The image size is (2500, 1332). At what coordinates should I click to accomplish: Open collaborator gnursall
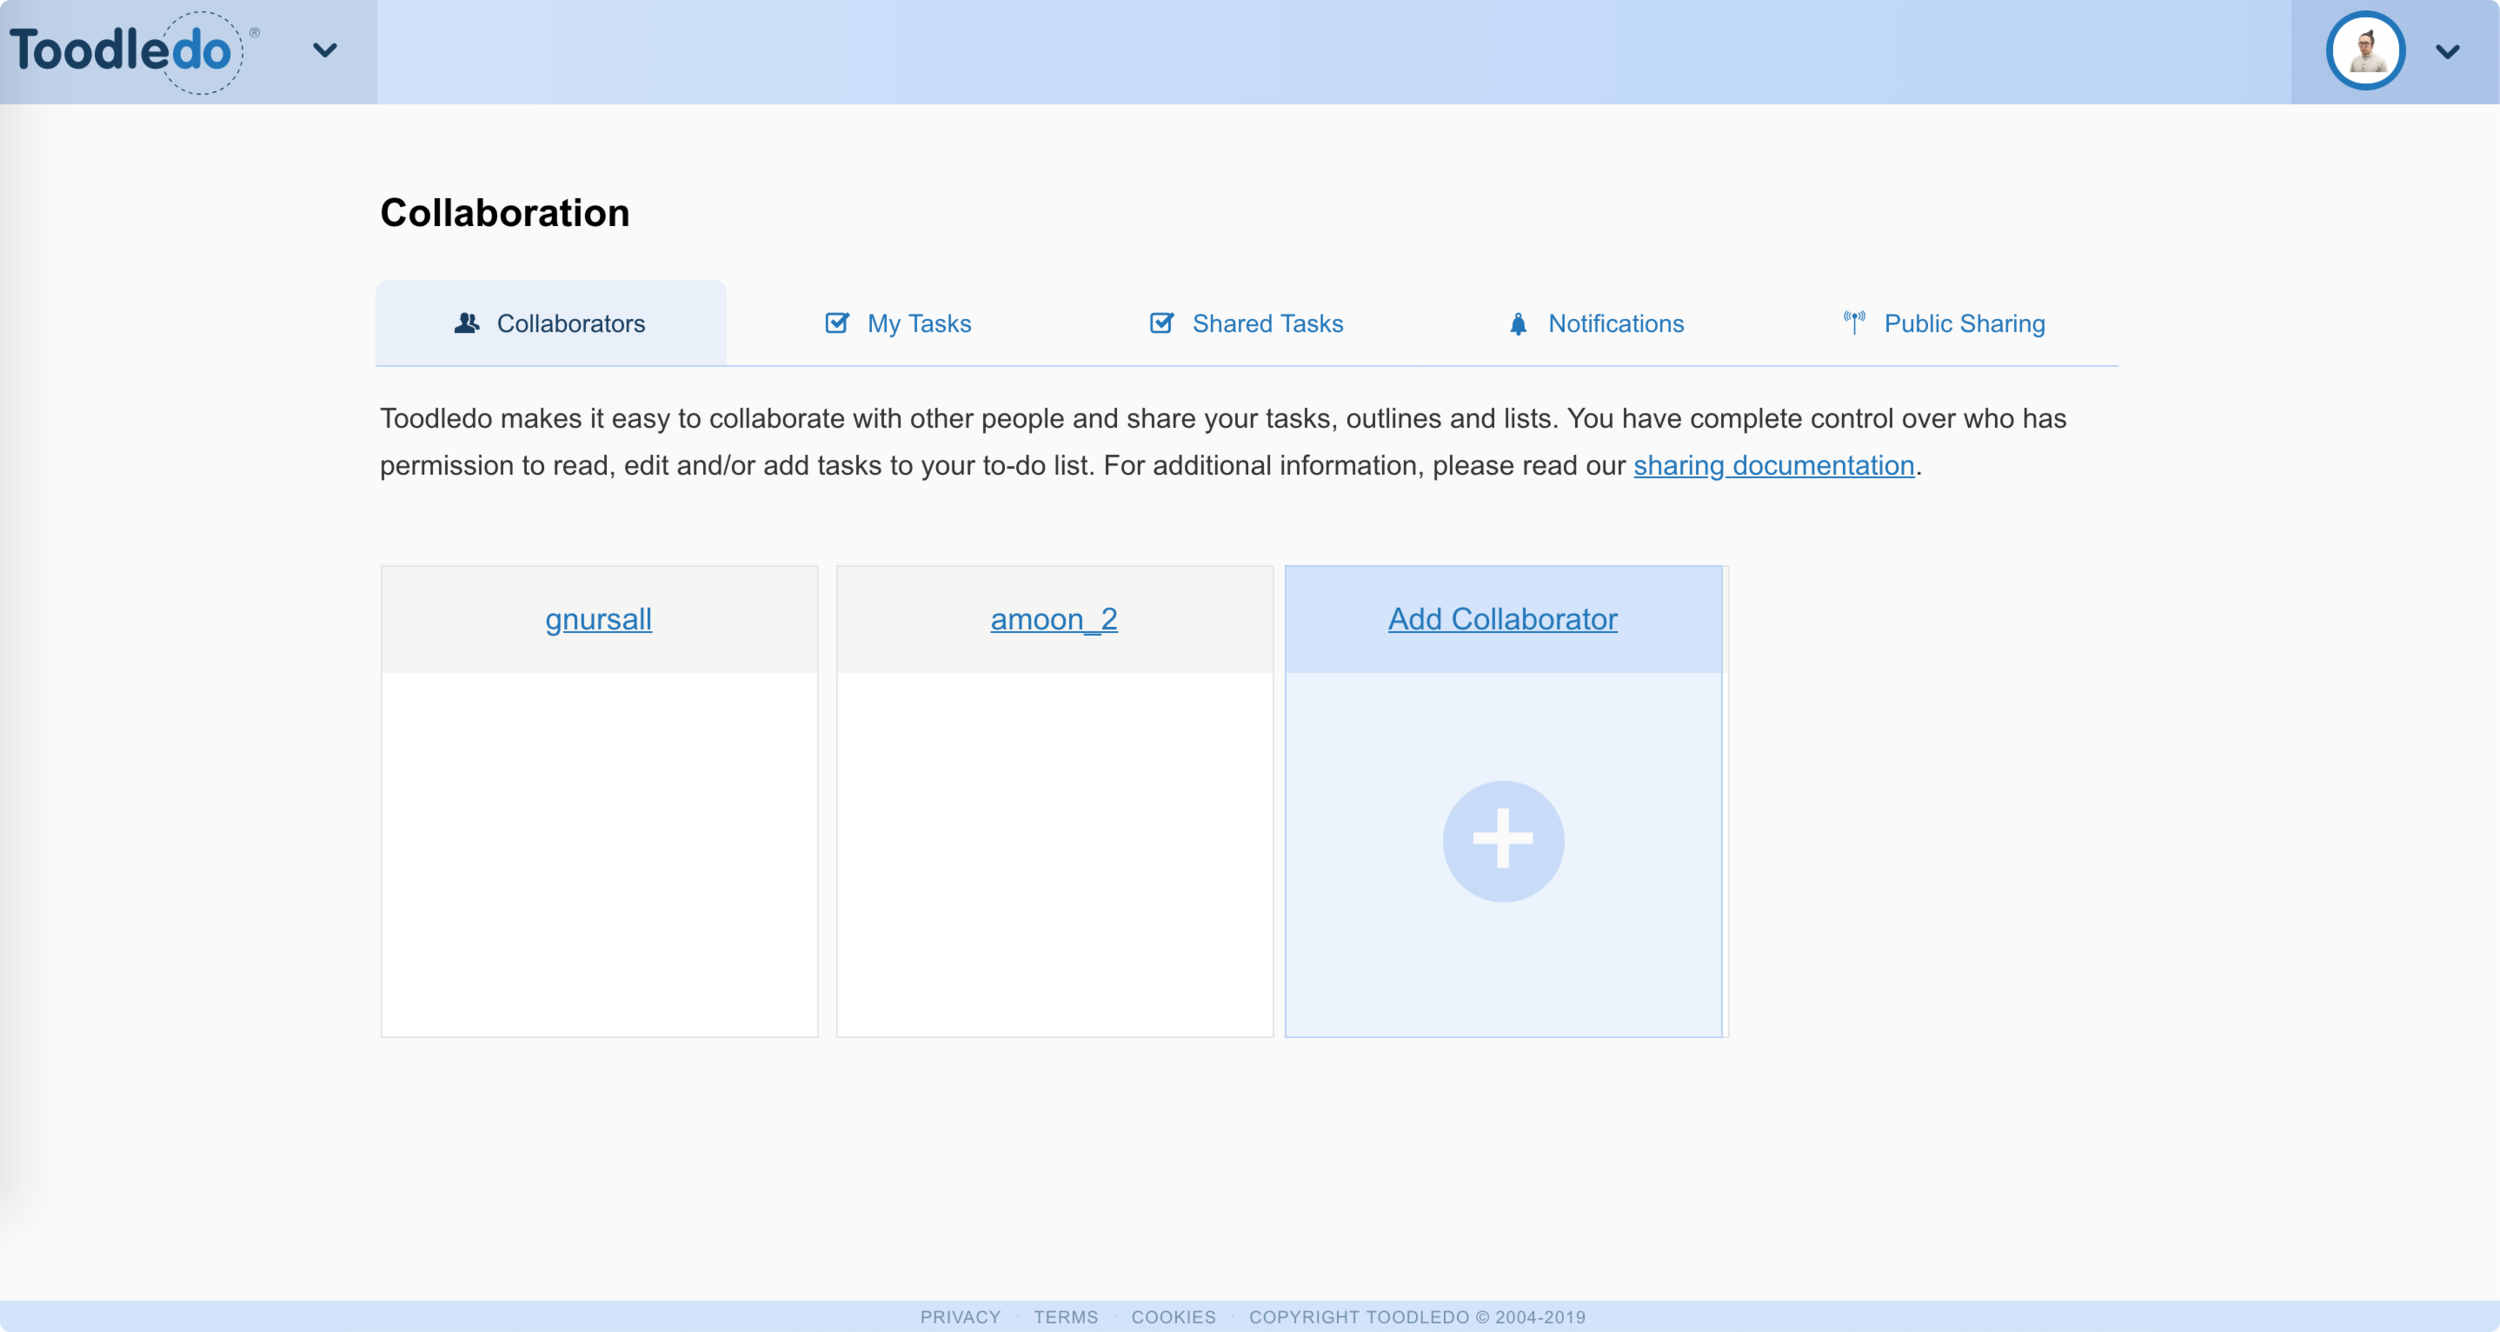[598, 619]
